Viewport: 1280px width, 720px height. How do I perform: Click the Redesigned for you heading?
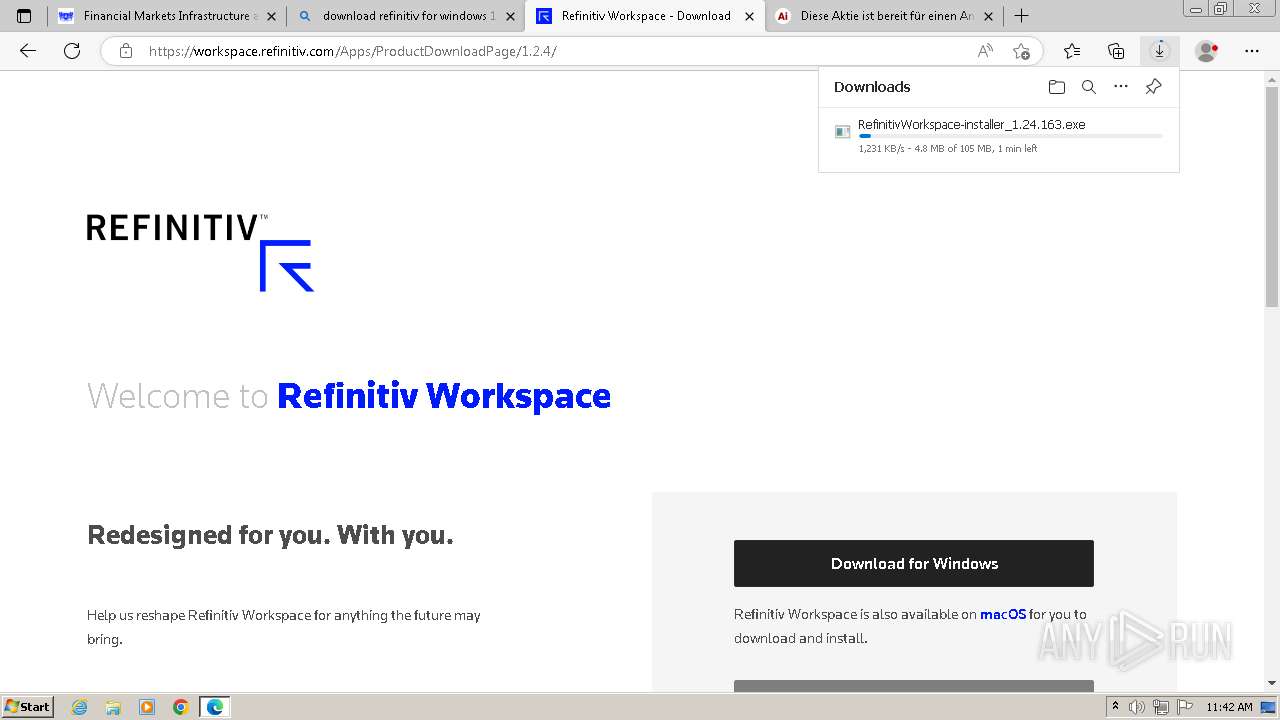[x=270, y=535]
